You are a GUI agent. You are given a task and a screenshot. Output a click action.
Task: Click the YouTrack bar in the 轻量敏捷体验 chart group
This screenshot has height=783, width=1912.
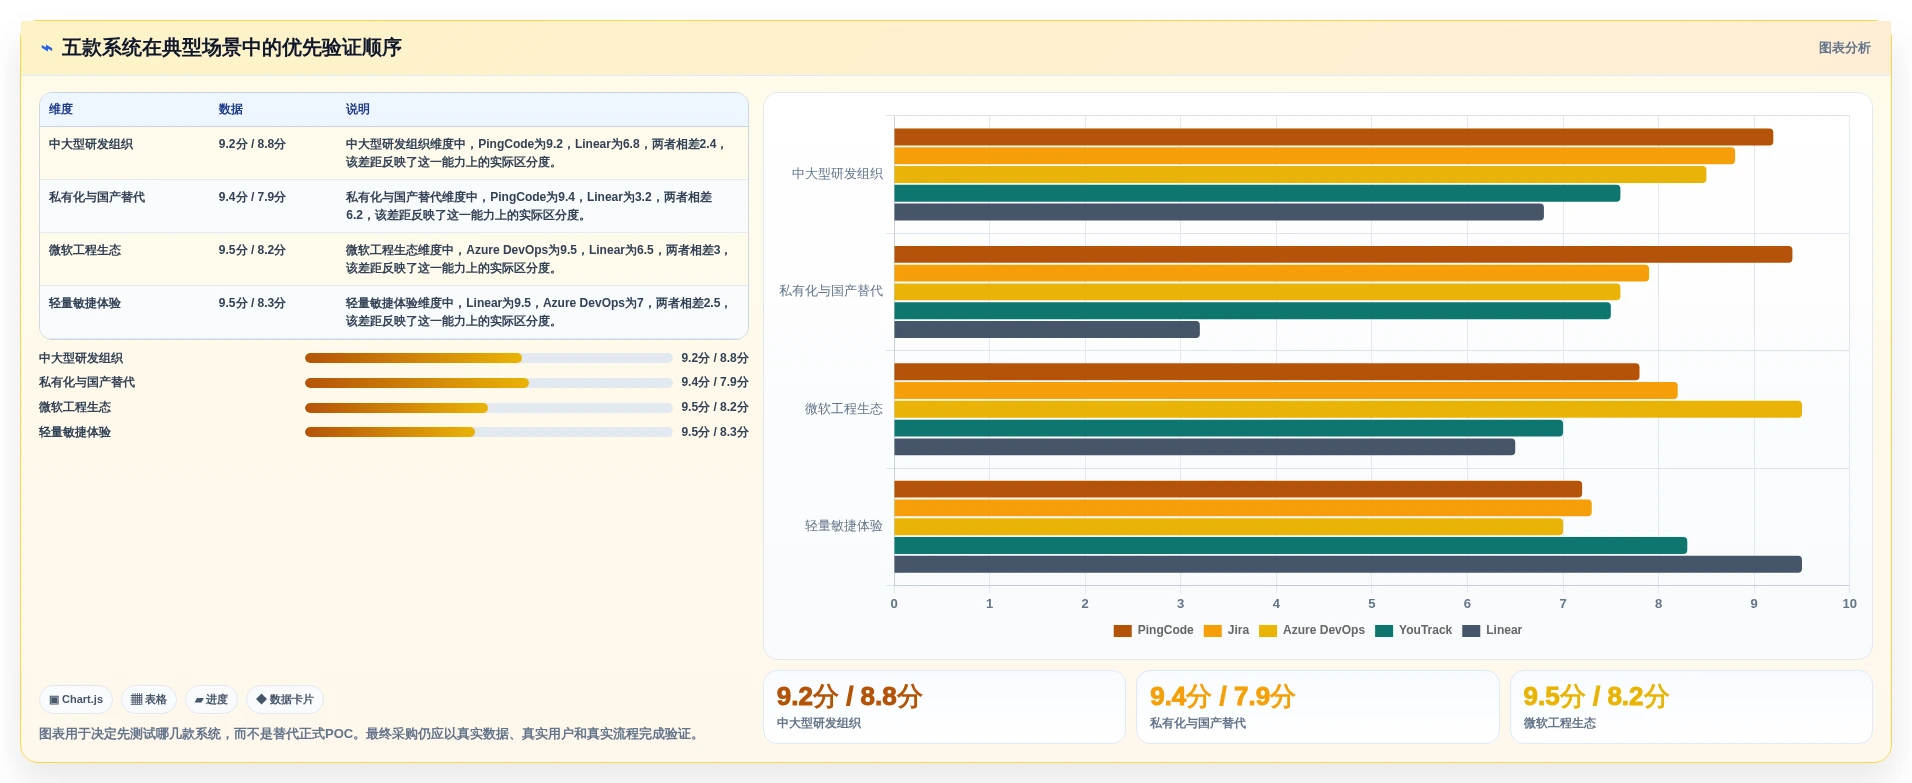pyautogui.click(x=1290, y=546)
